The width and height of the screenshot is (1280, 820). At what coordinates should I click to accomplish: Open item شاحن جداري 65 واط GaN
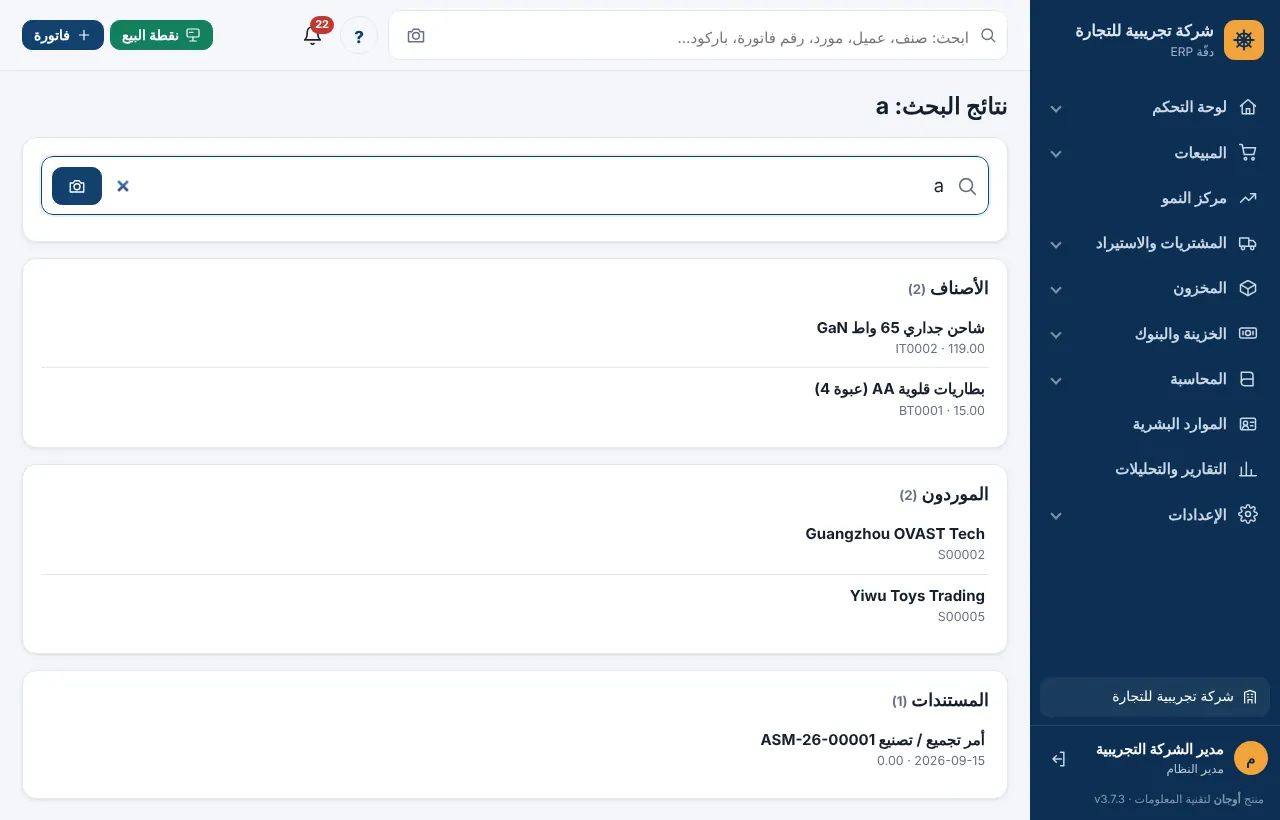(x=515, y=337)
